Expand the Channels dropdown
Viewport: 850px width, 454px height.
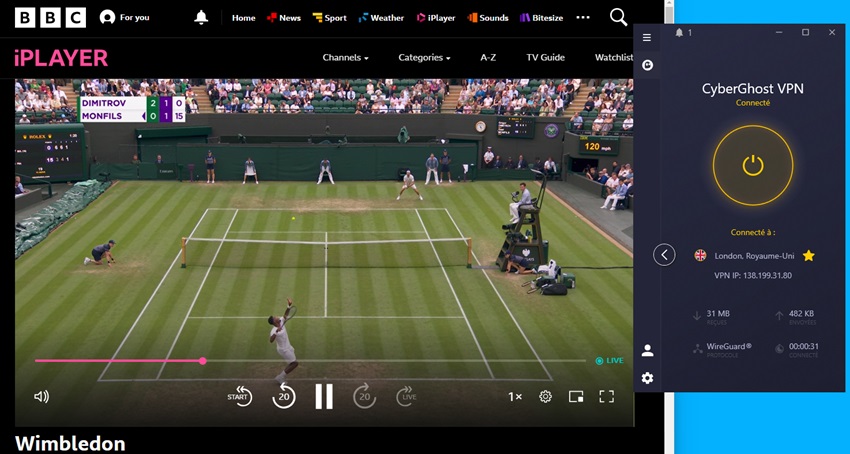(x=345, y=57)
